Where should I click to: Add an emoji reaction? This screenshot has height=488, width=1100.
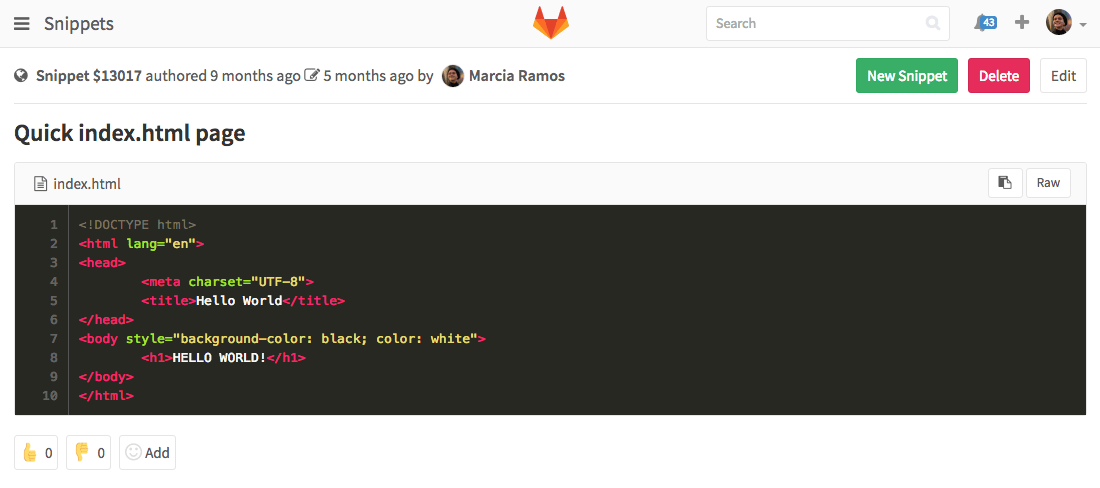tap(147, 452)
